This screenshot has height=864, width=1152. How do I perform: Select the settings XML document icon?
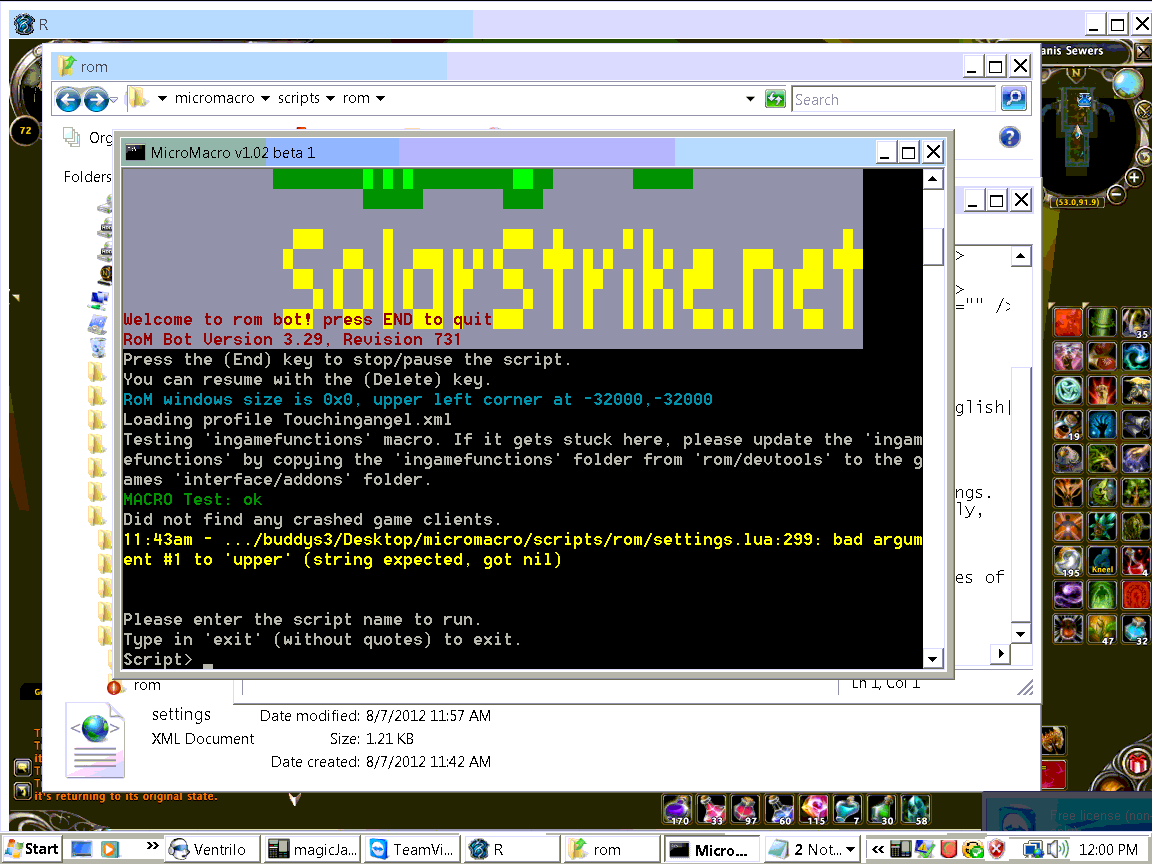(95, 739)
